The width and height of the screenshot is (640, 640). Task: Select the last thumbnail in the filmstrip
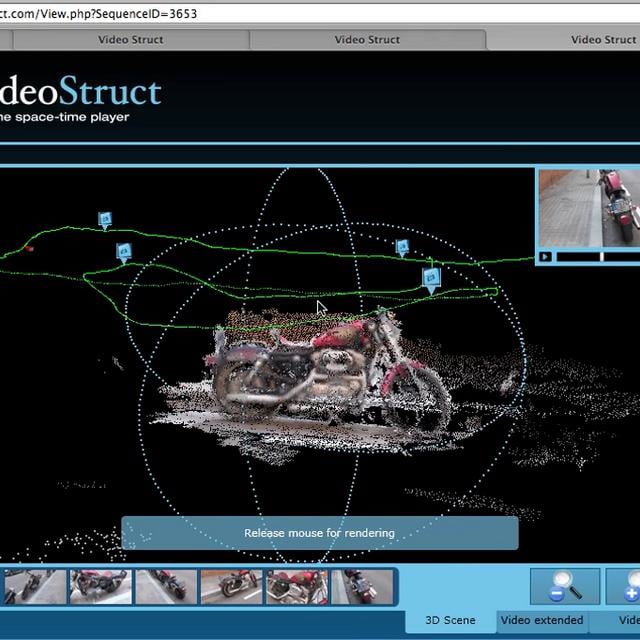pos(362,586)
